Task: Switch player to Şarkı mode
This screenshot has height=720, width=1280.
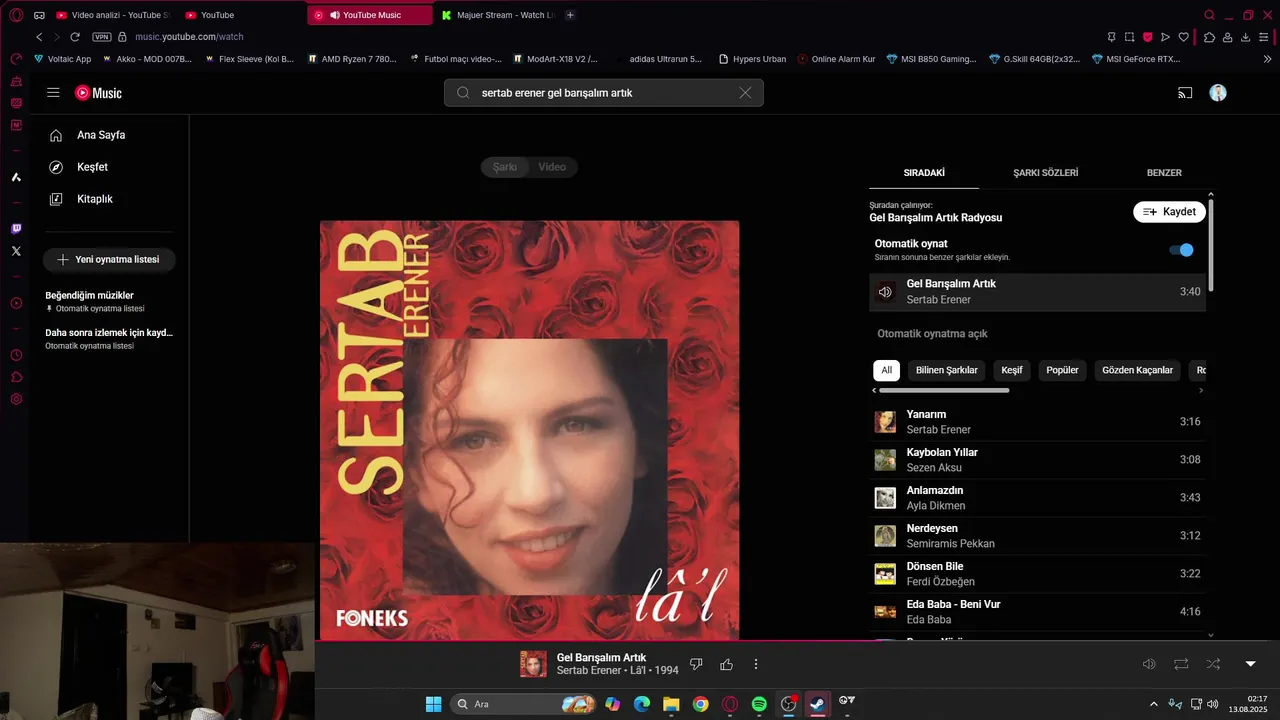Action: (x=505, y=167)
